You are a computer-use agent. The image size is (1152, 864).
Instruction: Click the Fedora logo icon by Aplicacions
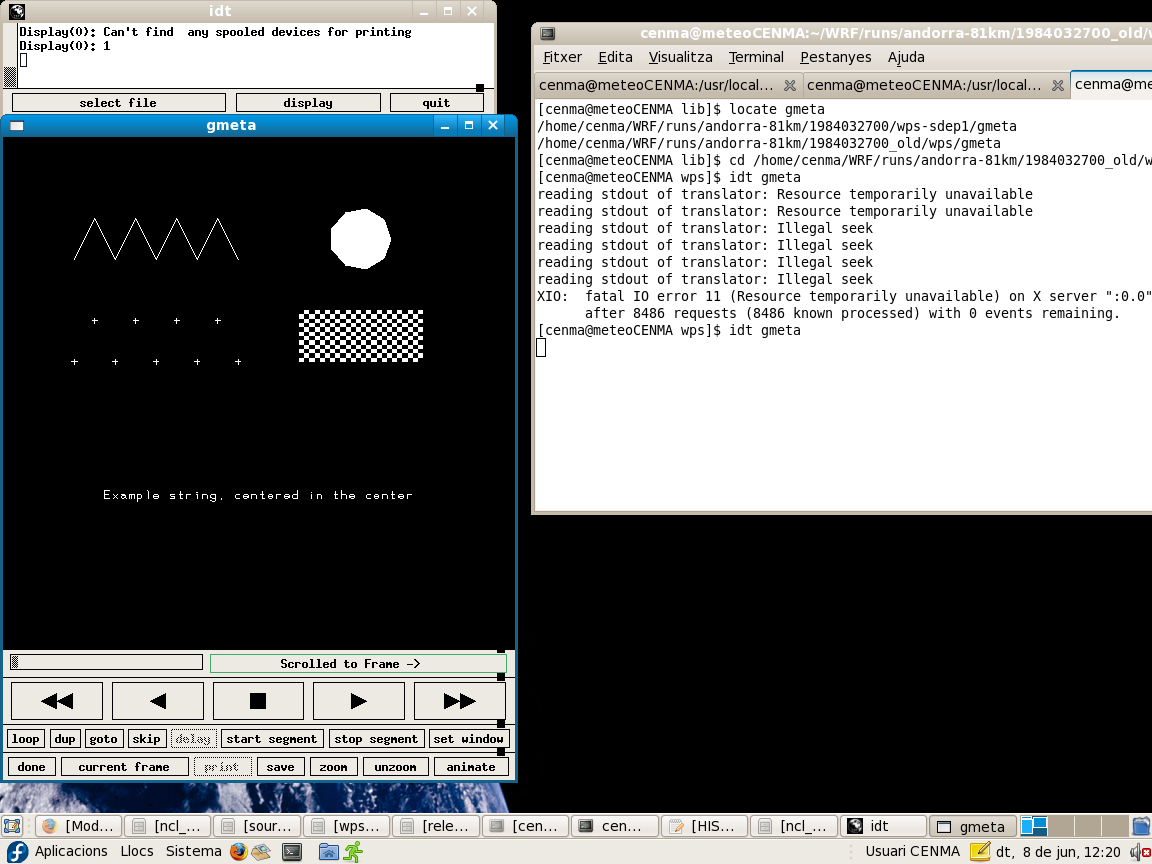point(17,852)
